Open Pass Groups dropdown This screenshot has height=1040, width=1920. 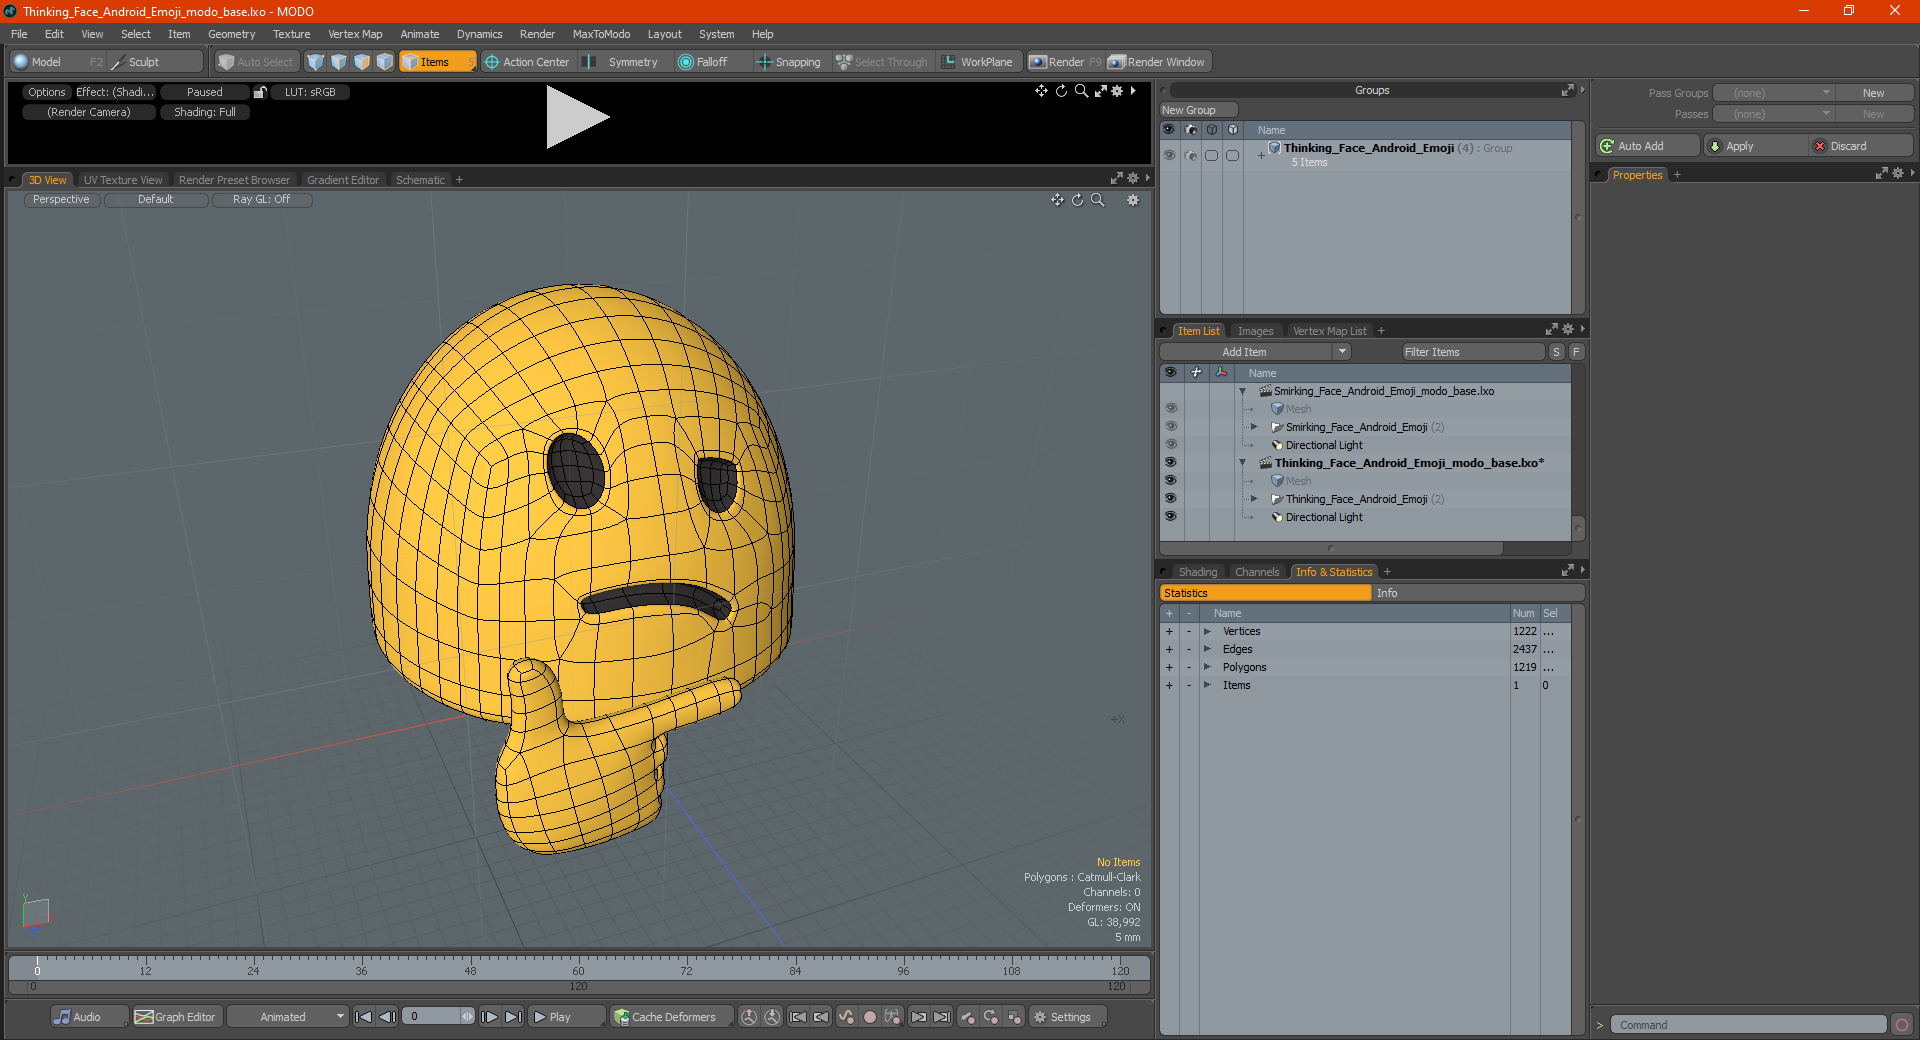1773,93
